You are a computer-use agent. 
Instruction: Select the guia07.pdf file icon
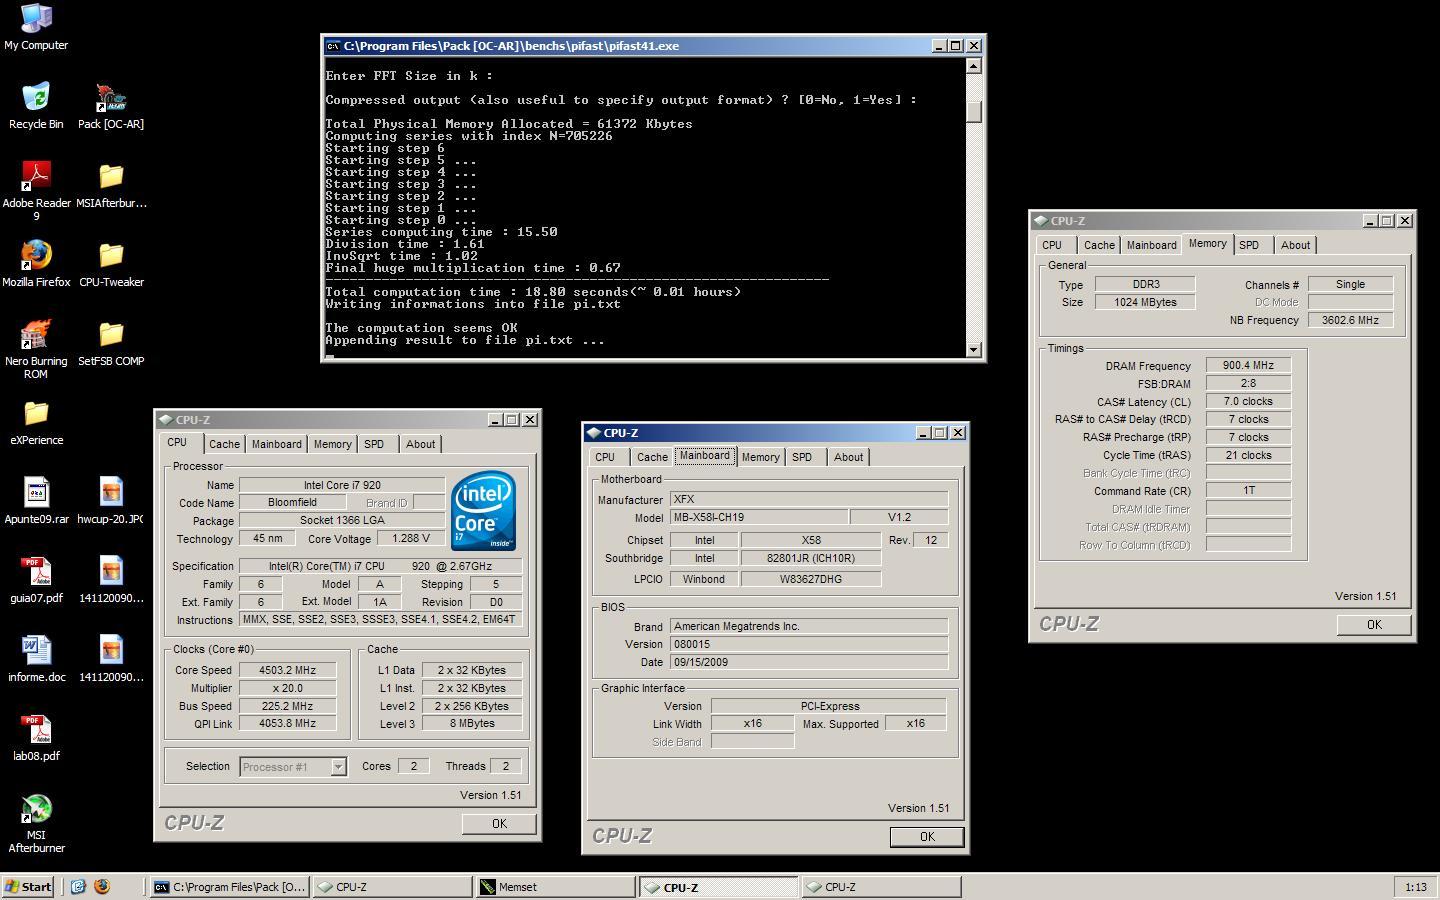click(36, 580)
